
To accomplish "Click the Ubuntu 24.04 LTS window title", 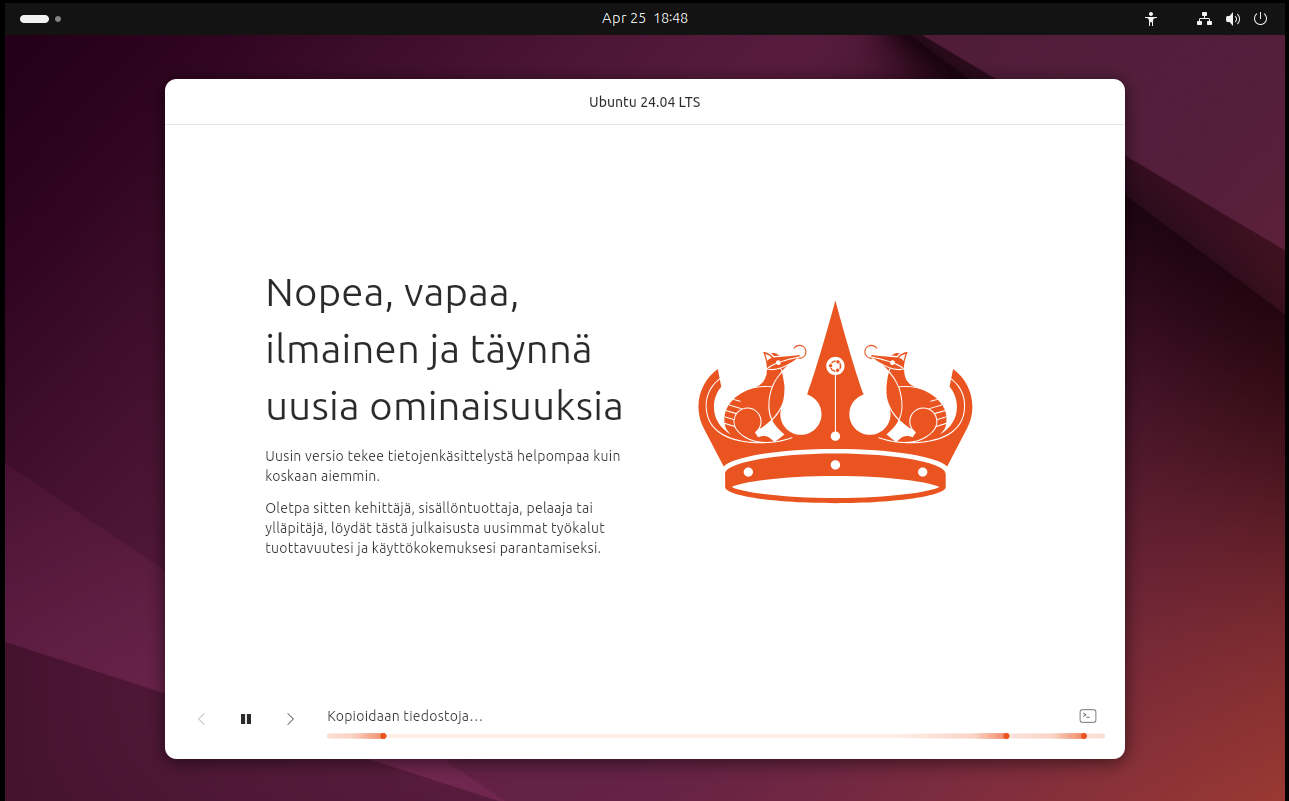I will click(644, 102).
